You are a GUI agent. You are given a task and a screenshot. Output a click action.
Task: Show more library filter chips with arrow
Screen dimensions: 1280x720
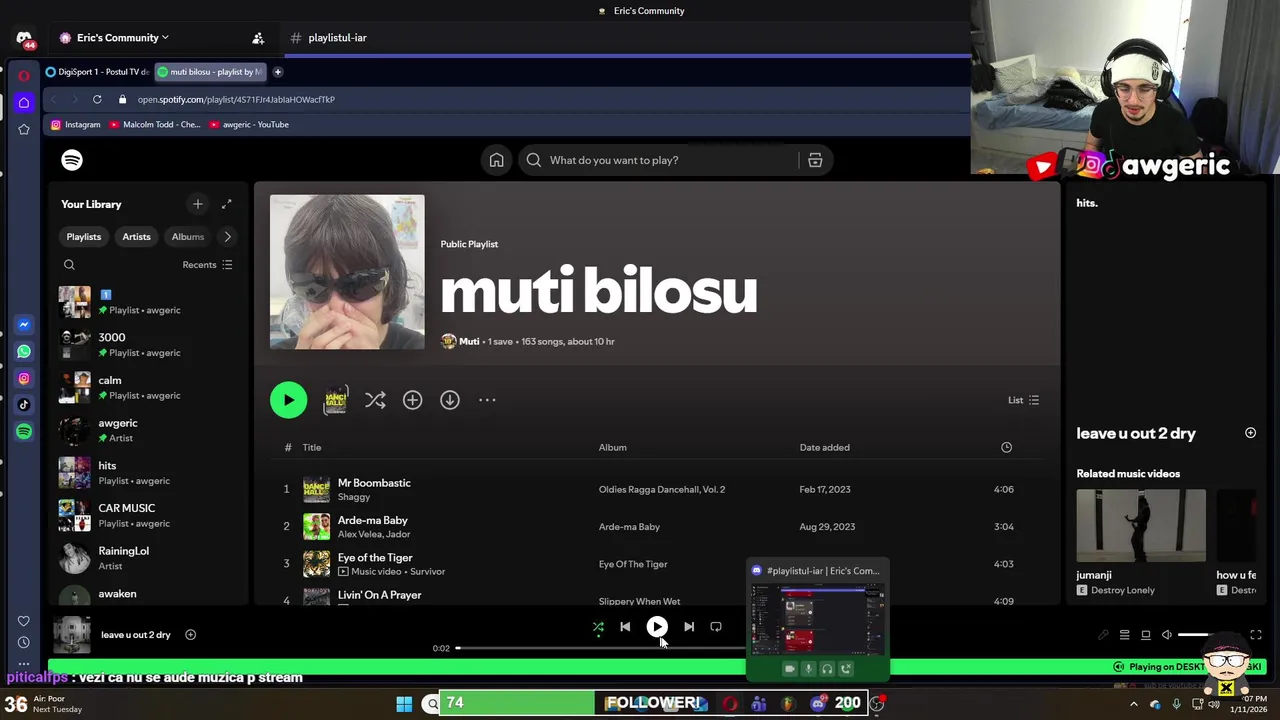[x=227, y=237]
